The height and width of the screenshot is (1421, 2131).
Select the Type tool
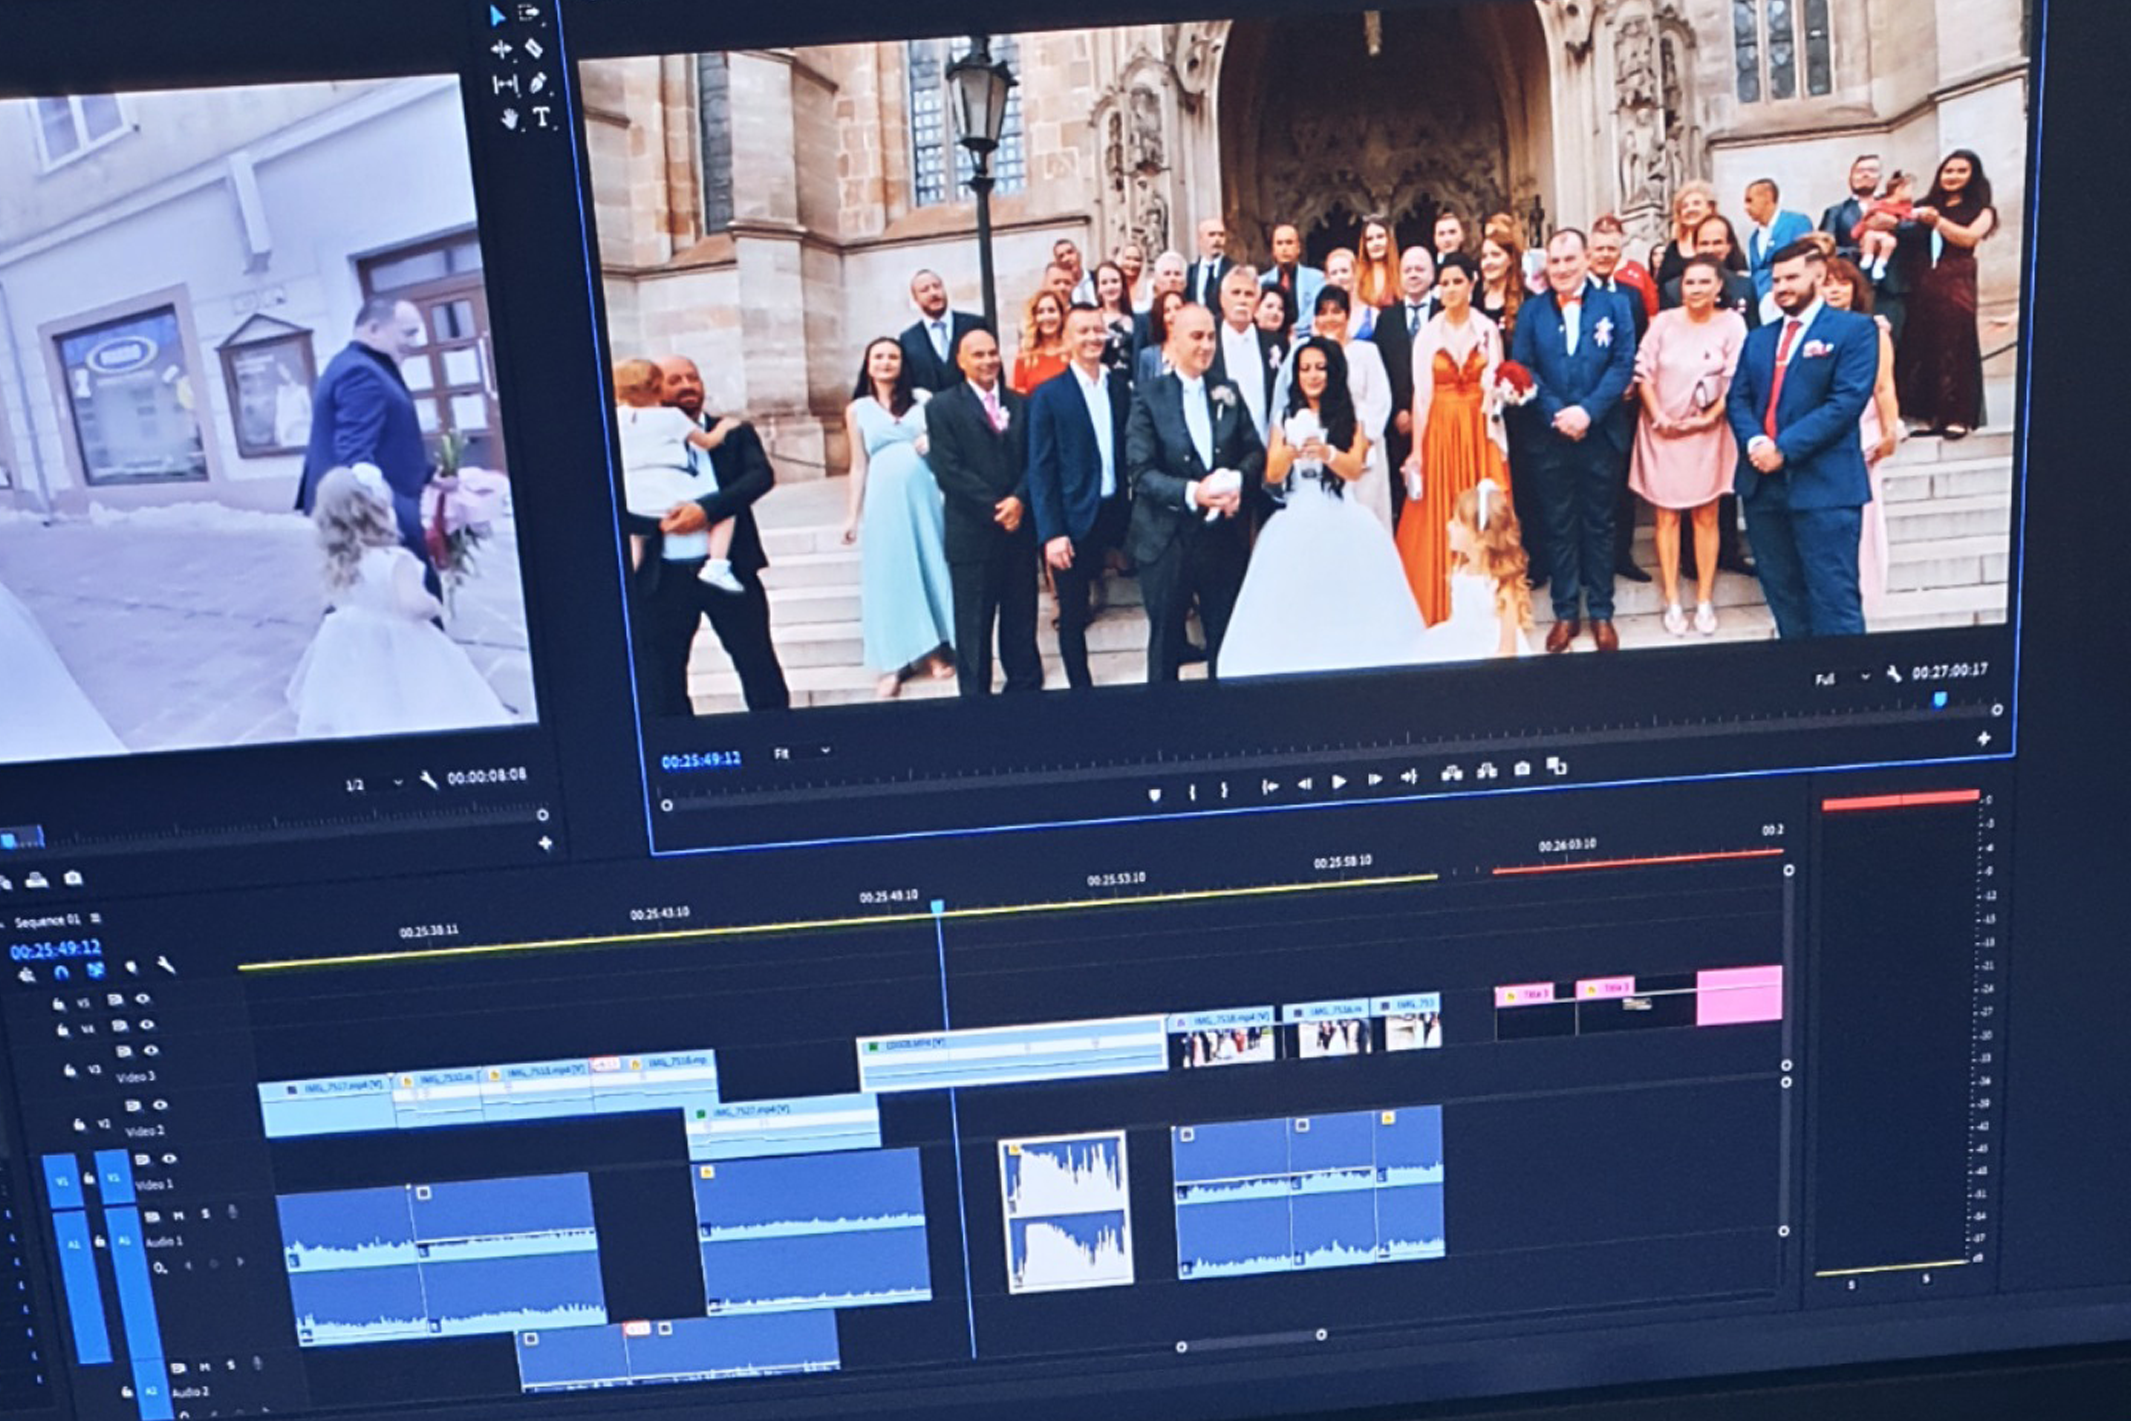pos(542,117)
